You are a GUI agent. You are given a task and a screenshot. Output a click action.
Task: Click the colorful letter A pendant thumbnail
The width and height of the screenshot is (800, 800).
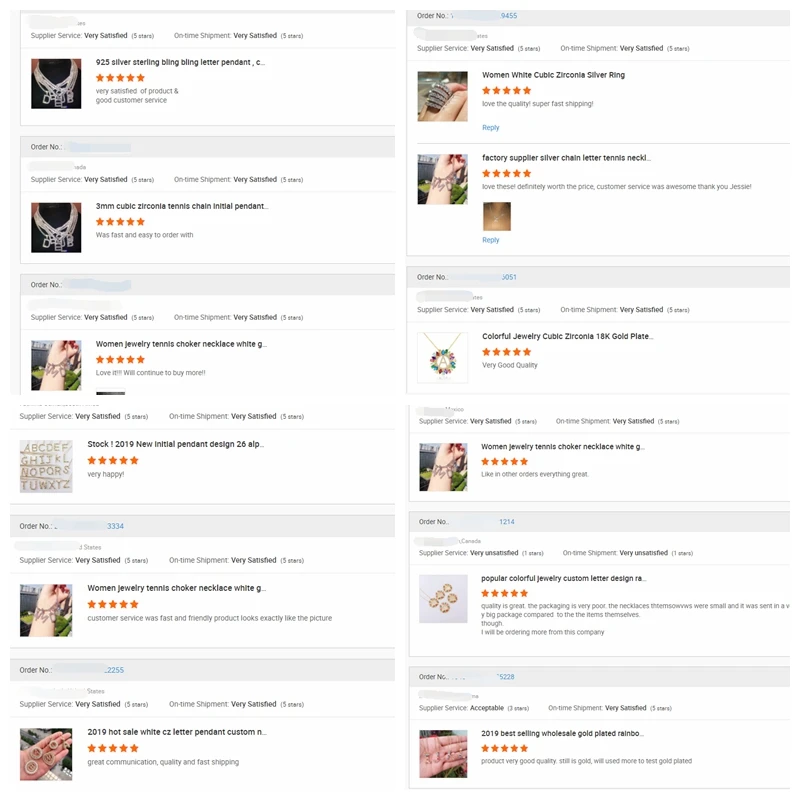coord(442,358)
